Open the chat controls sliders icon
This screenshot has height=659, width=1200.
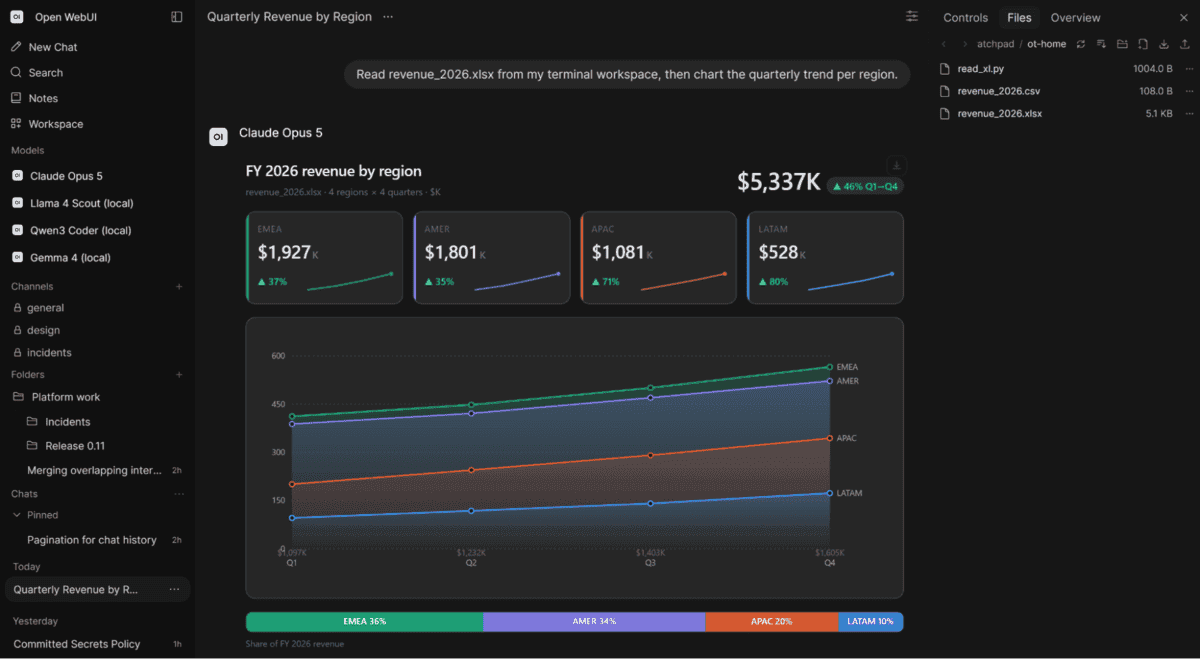coord(912,17)
